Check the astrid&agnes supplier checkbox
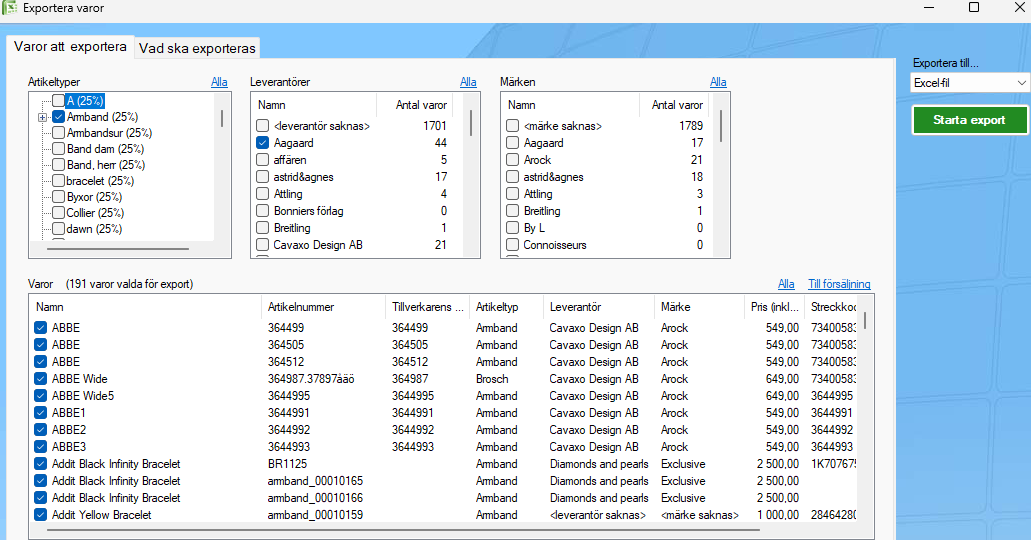 (x=262, y=177)
